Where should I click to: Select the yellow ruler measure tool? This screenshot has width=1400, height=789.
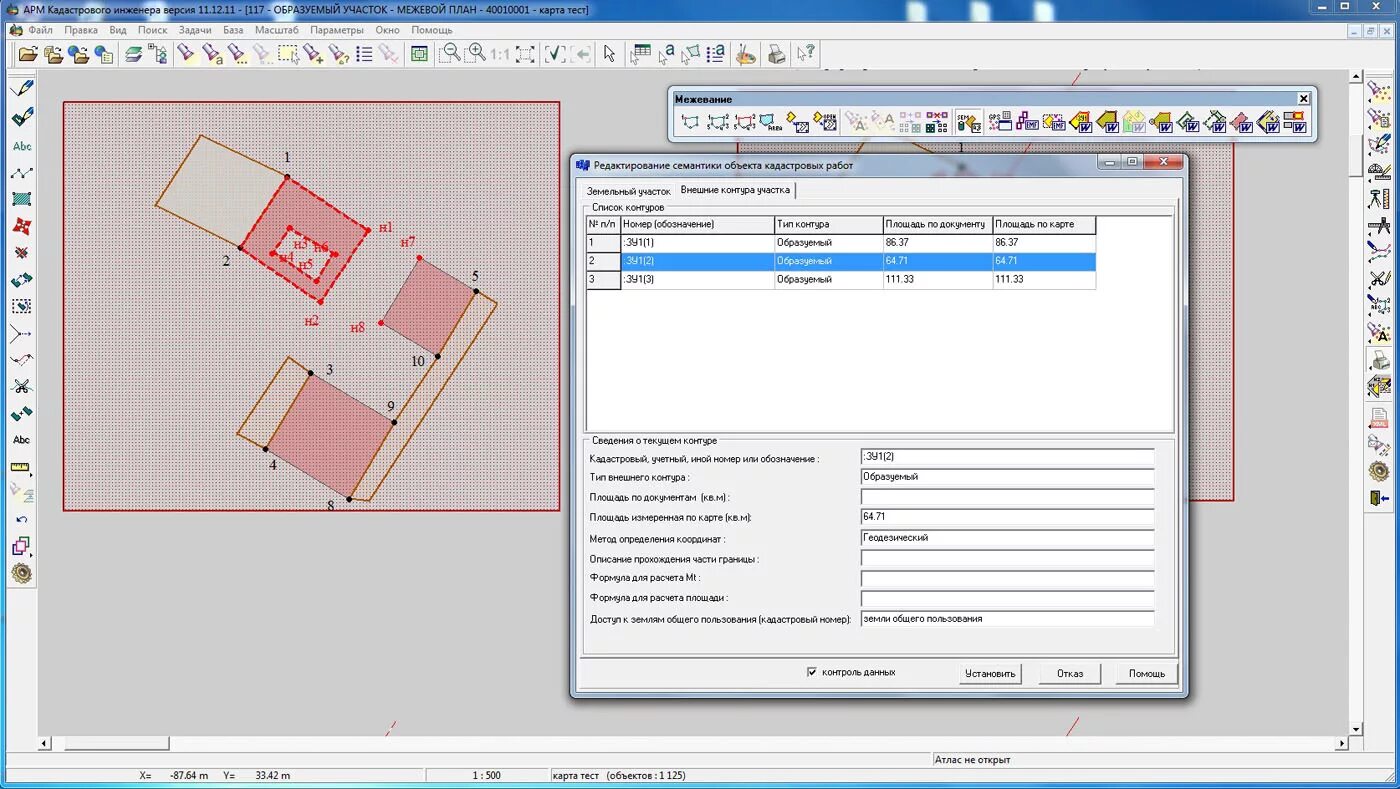tap(22, 467)
